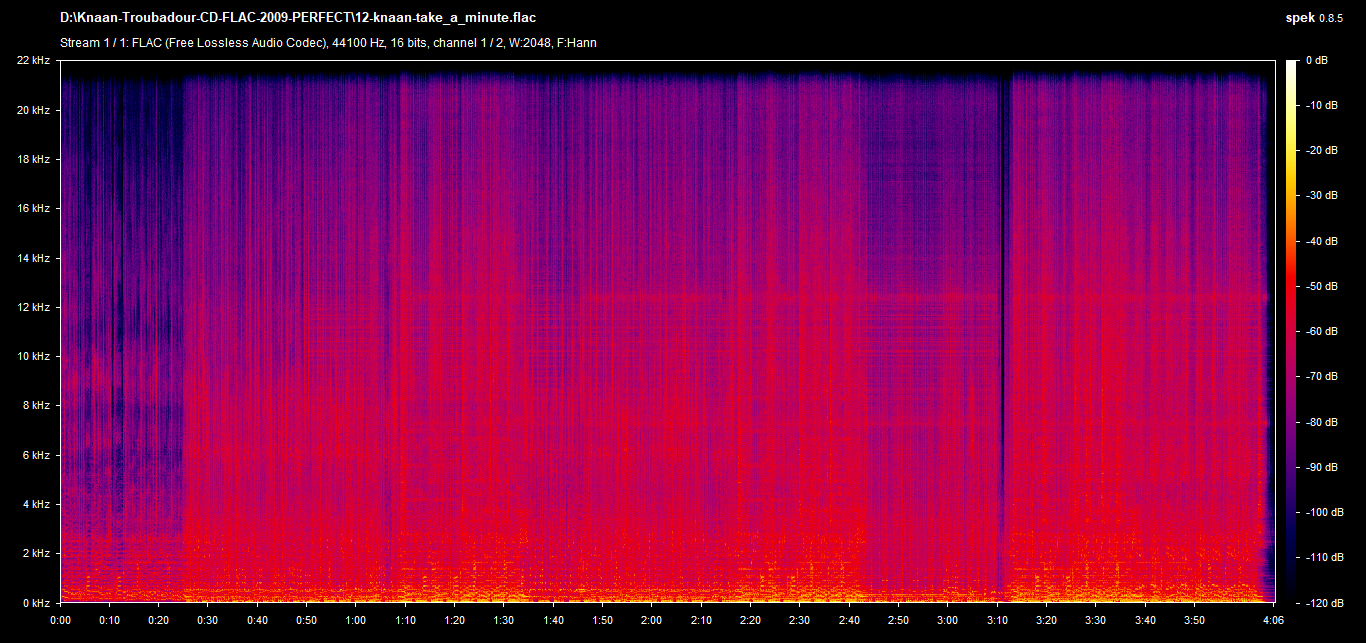Click the stream info line with 44100 Hz
Viewport: 1366px width, 643px height.
click(329, 43)
